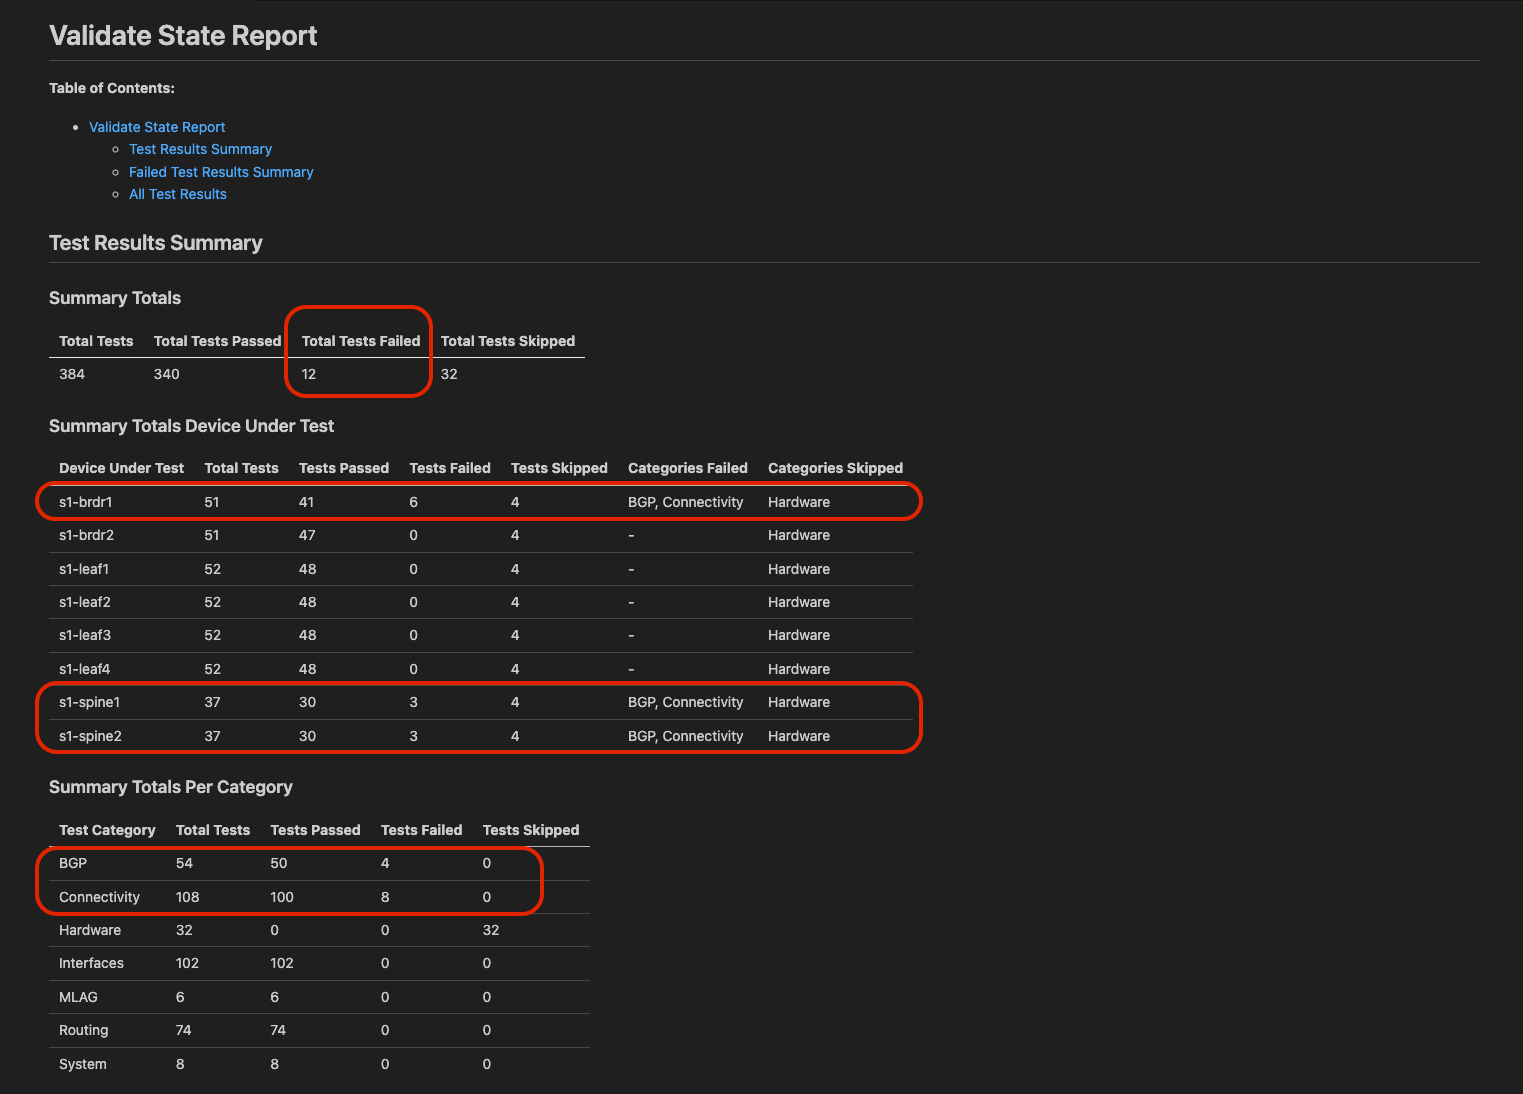Click the s1-brdr1 device name cell
The width and height of the screenshot is (1523, 1094).
pos(86,502)
